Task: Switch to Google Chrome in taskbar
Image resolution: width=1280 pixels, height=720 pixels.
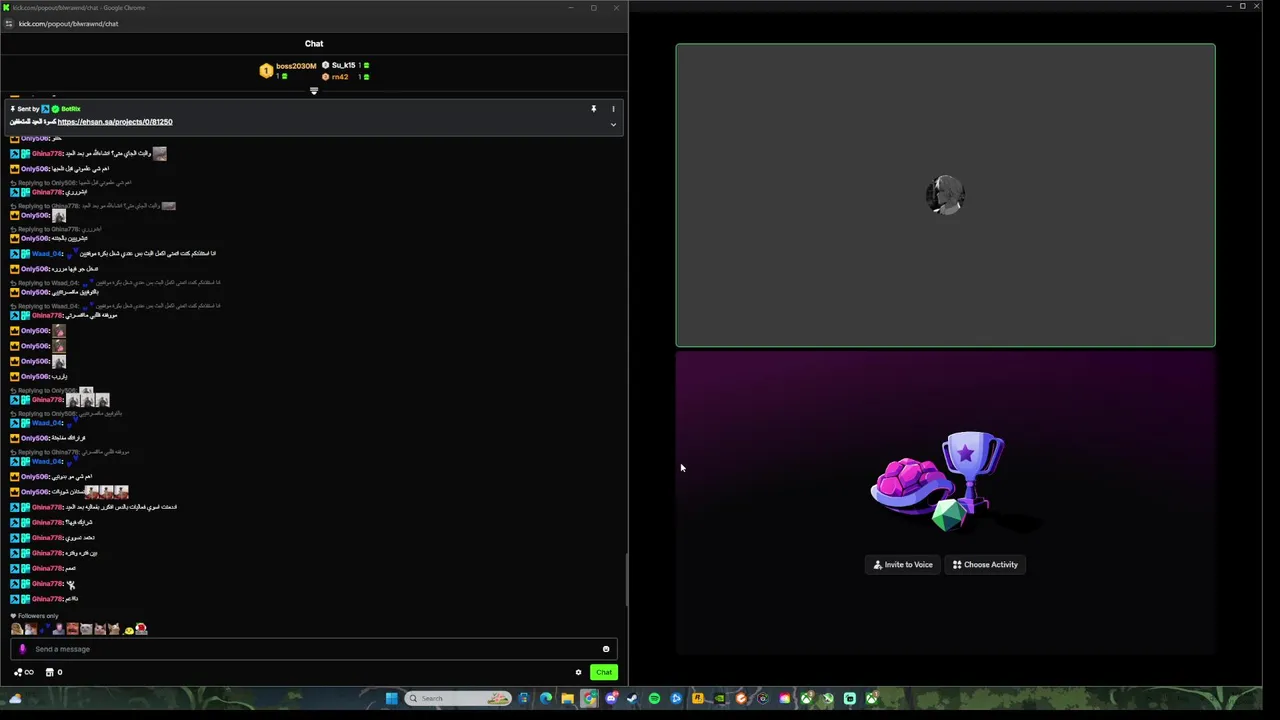Action: (589, 698)
